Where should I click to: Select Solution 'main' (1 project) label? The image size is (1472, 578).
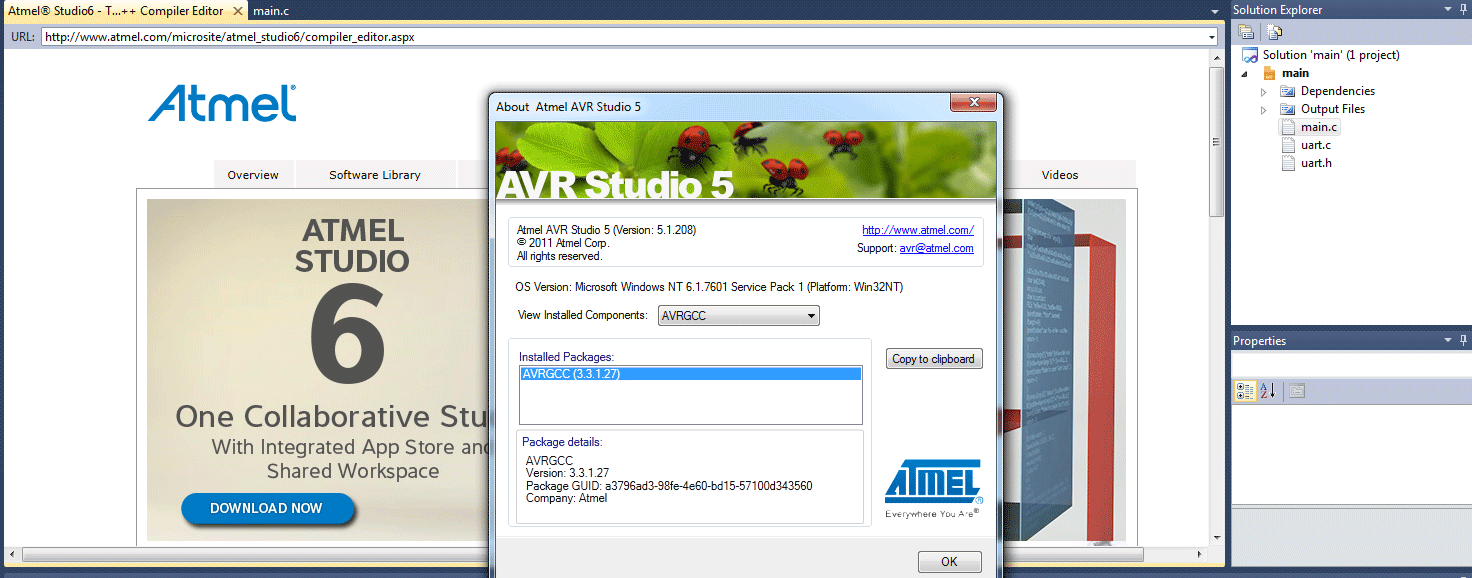coord(1331,55)
